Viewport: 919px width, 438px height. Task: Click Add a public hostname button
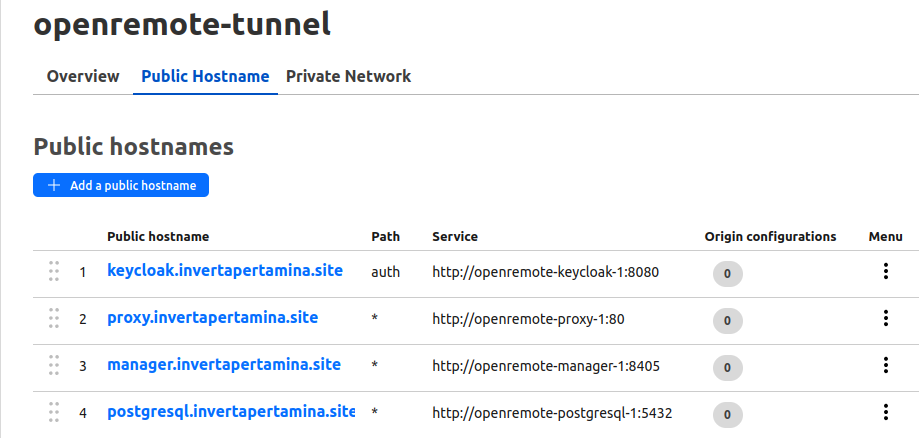click(x=121, y=186)
